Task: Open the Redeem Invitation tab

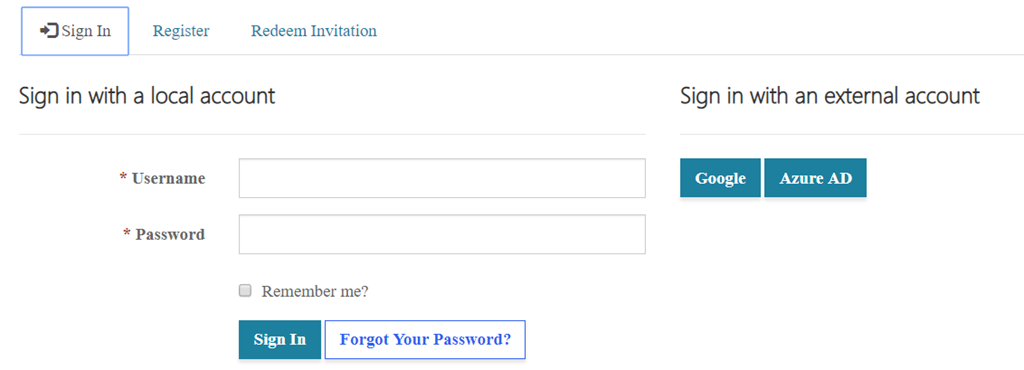Action: tap(313, 31)
